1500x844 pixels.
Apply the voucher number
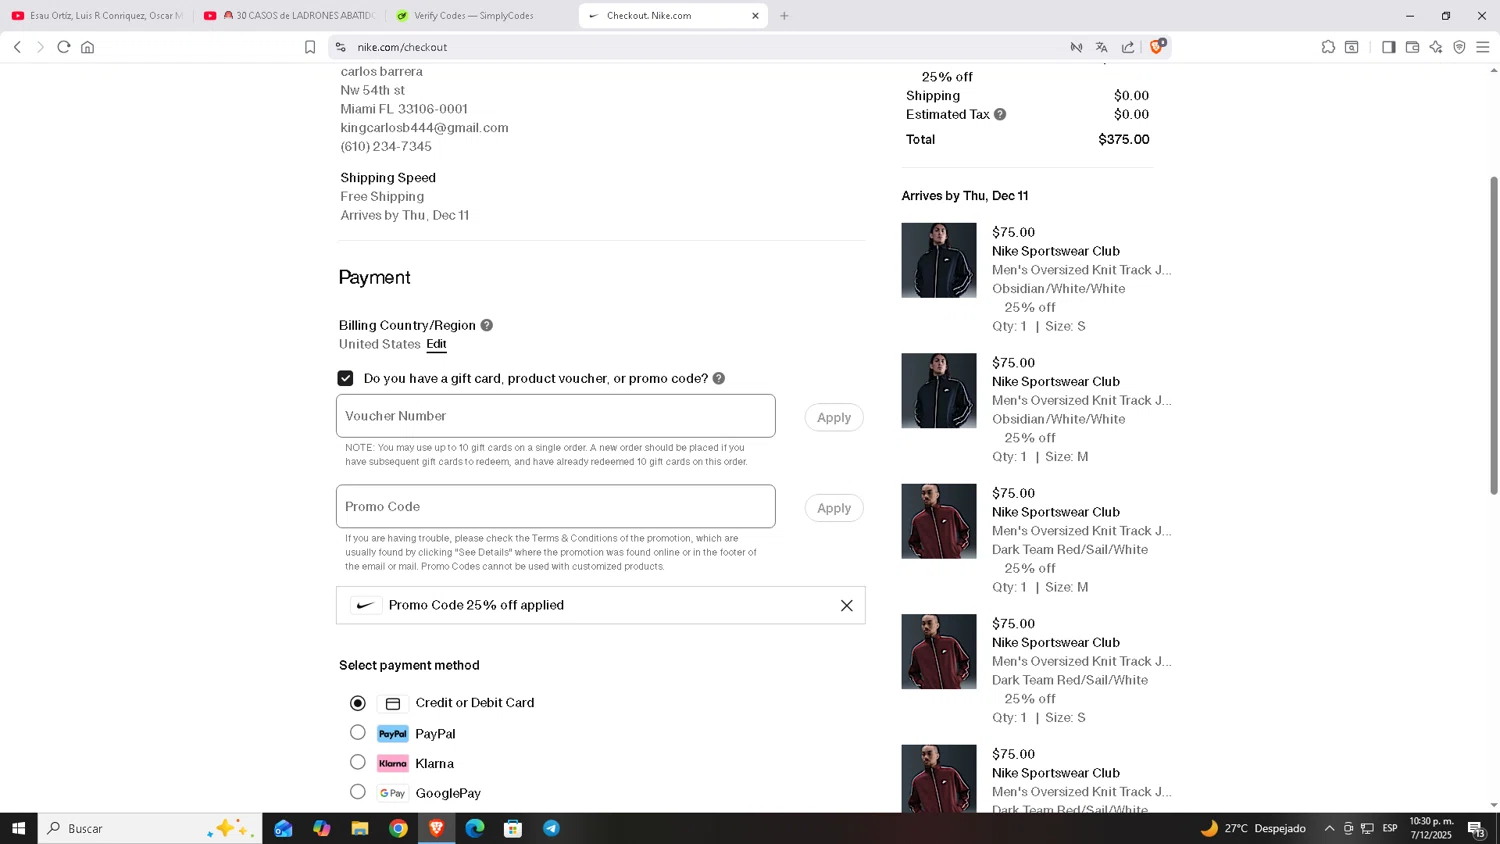click(x=834, y=417)
